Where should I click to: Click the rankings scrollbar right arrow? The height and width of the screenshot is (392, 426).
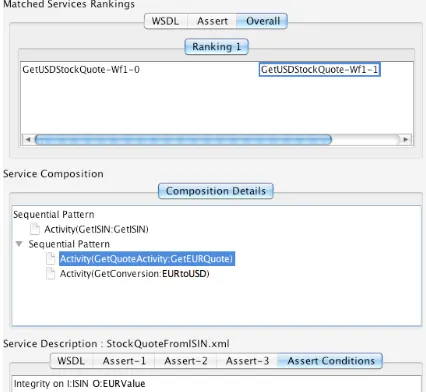405,139
